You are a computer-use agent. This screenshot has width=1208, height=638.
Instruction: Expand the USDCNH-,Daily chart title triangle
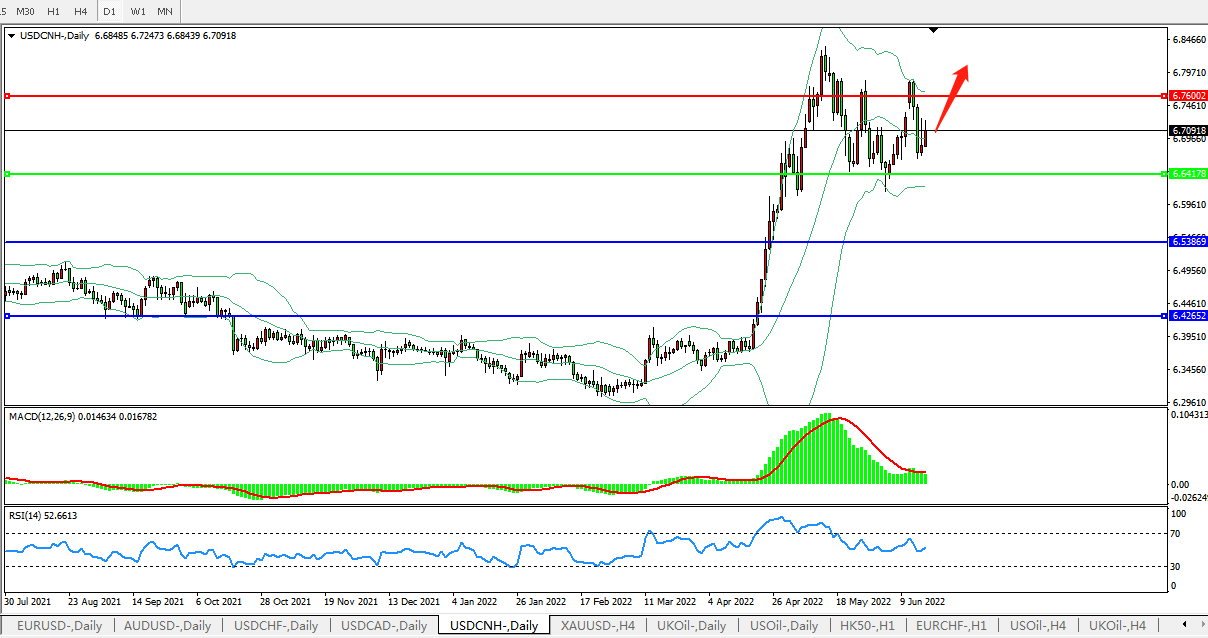click(12, 36)
